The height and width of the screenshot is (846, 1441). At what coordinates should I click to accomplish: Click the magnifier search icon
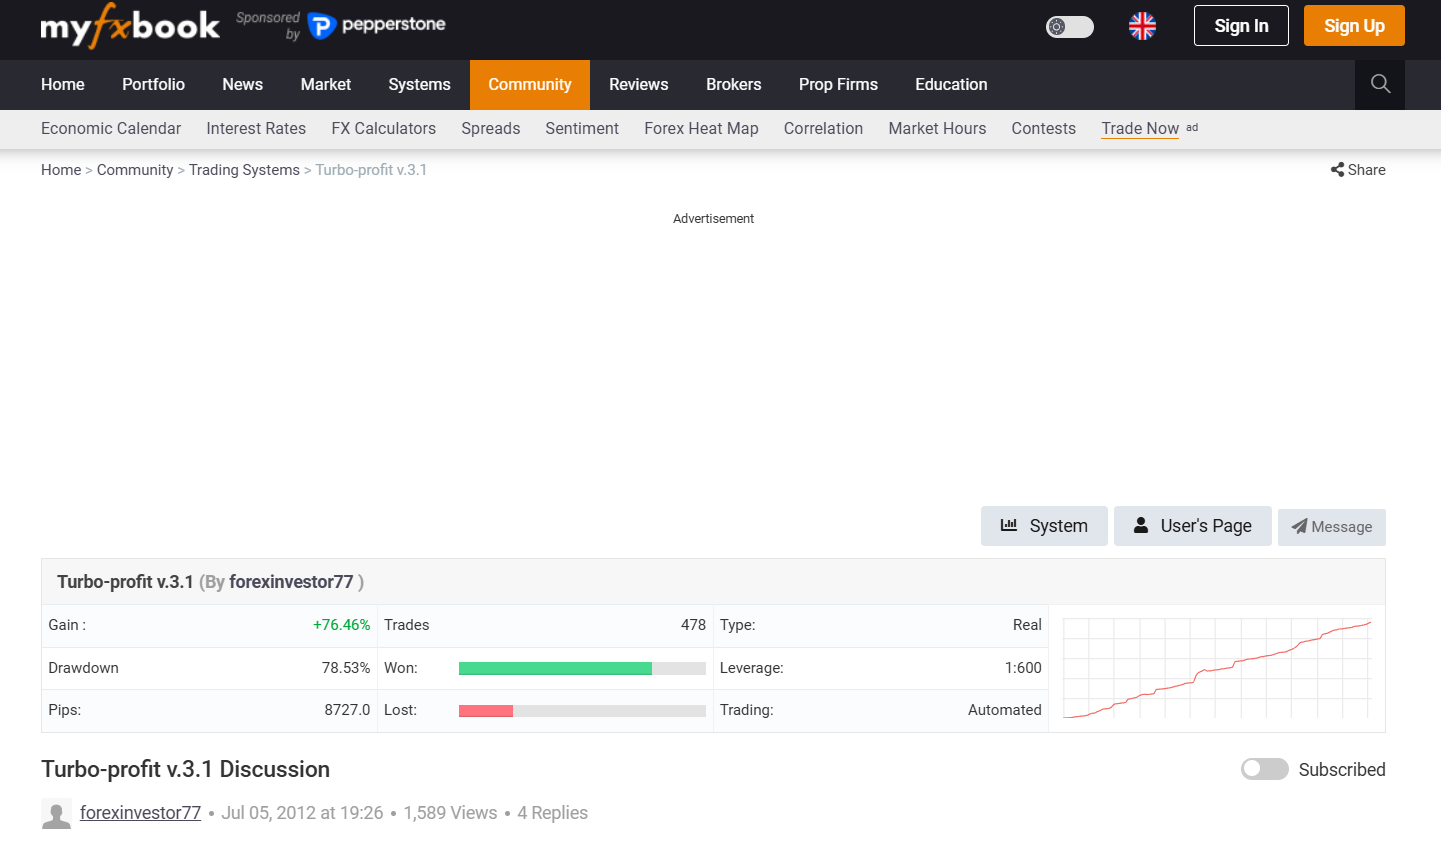click(x=1380, y=84)
